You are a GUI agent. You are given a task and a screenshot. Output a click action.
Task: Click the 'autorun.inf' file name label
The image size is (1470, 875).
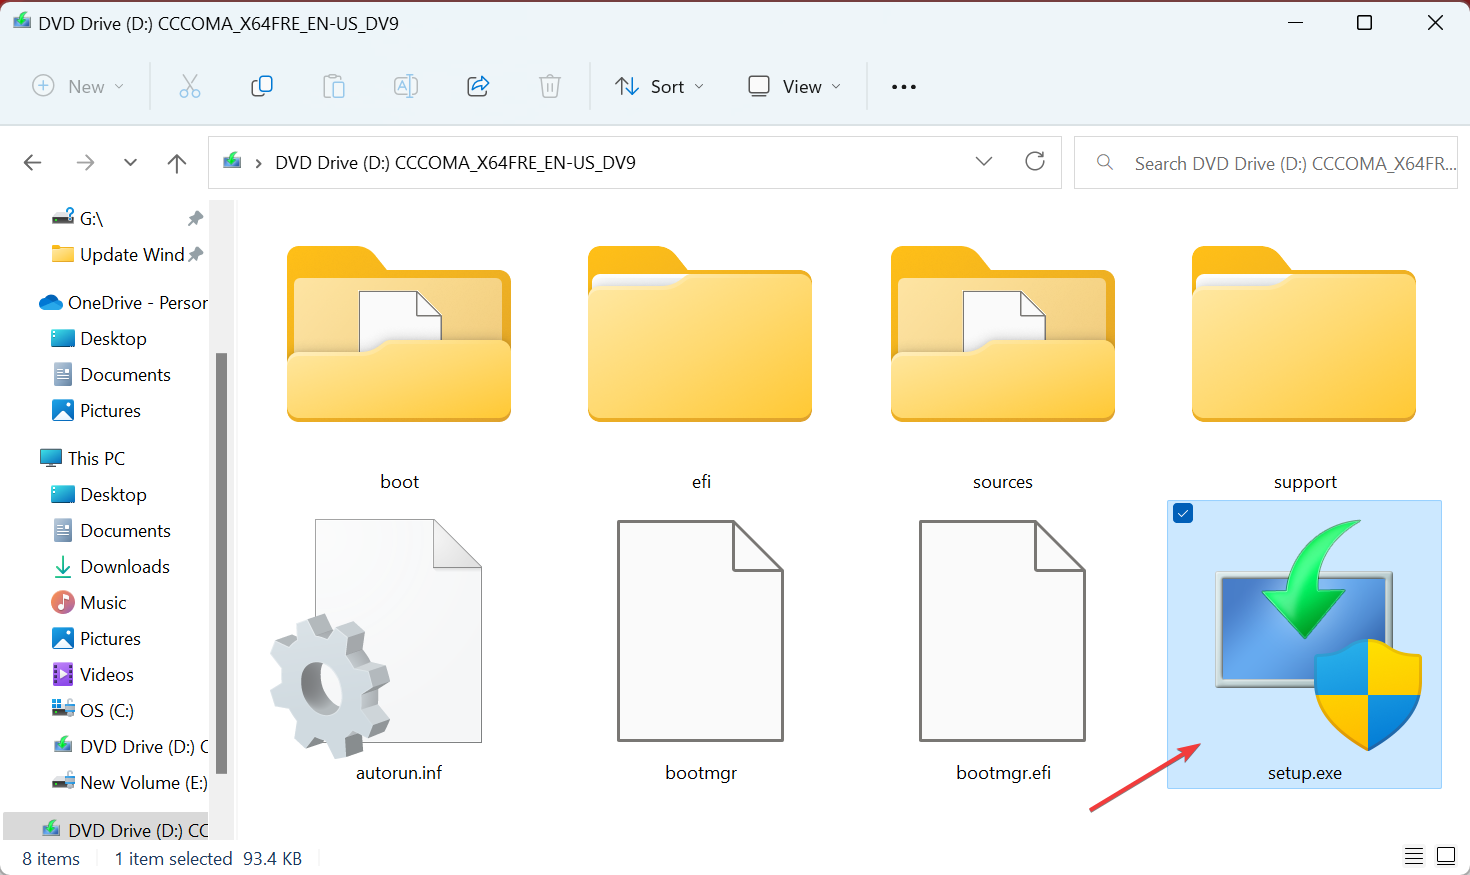(x=399, y=772)
